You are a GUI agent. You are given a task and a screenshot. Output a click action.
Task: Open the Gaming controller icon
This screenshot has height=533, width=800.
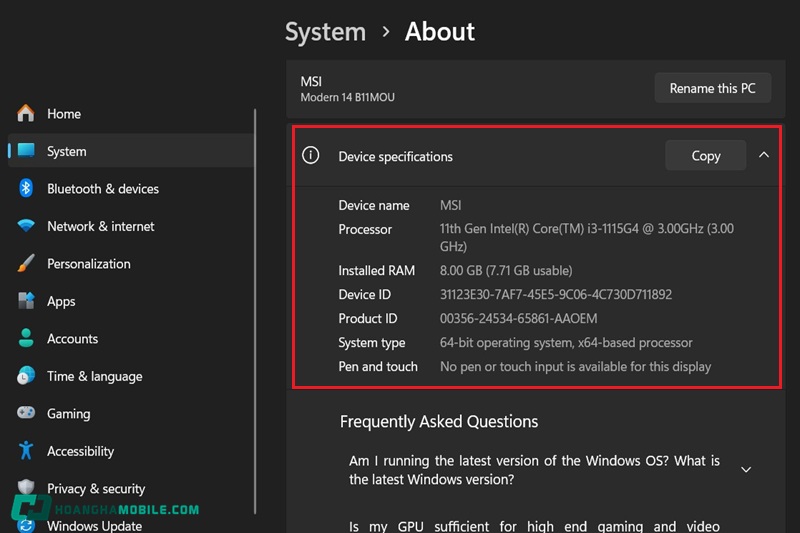coord(26,414)
